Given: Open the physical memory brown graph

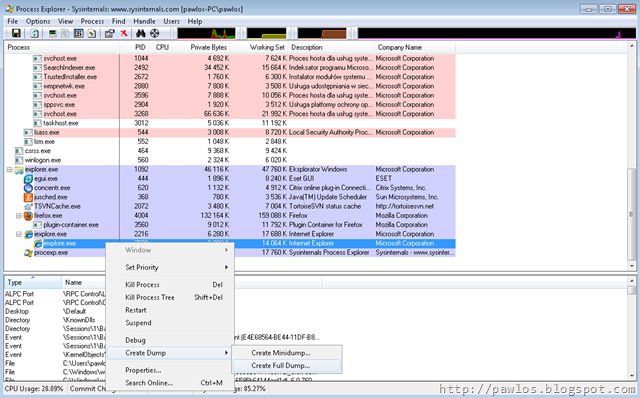Looking at the screenshot, I should [x=322, y=33].
